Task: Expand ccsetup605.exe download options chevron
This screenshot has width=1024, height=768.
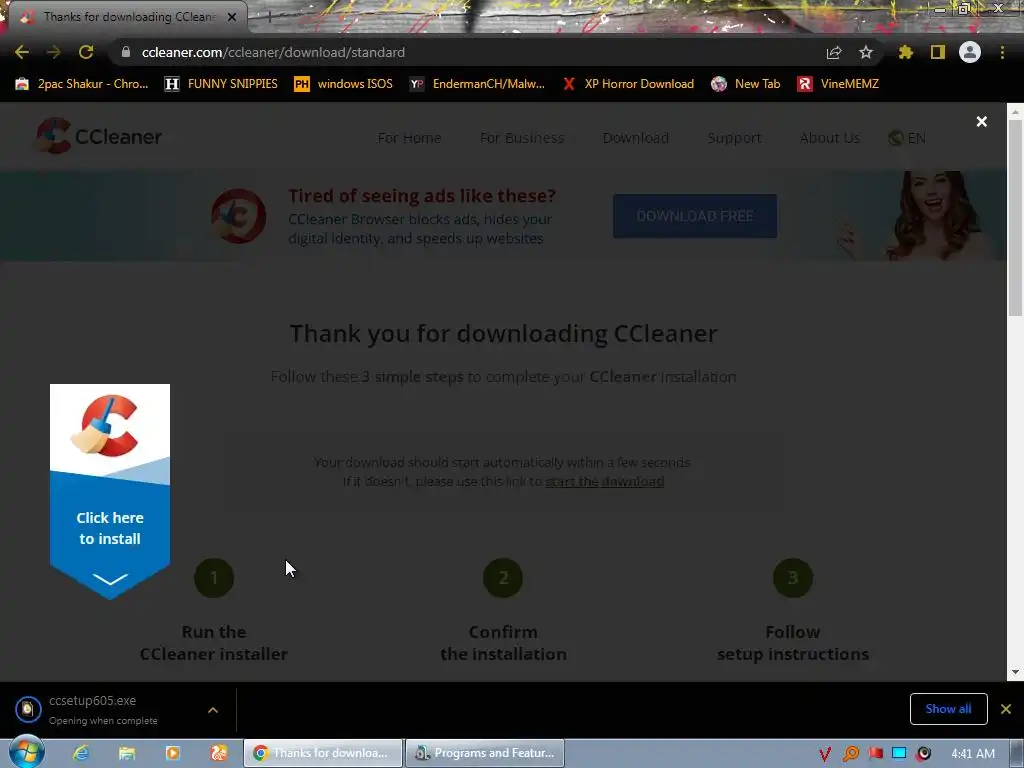Action: click(213, 710)
